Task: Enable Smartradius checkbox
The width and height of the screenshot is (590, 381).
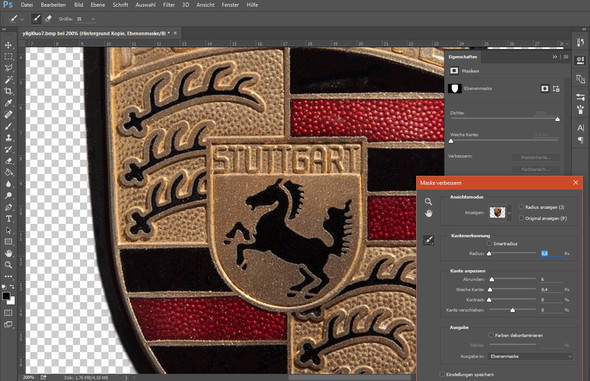Action: (489, 243)
